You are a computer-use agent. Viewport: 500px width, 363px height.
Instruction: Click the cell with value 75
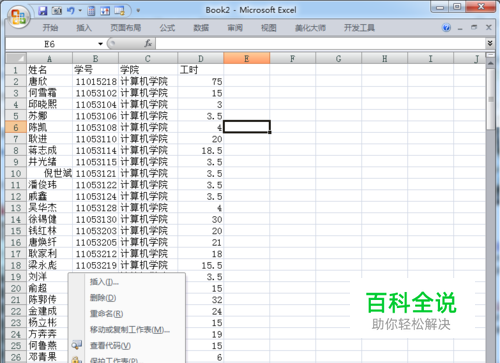[200, 81]
